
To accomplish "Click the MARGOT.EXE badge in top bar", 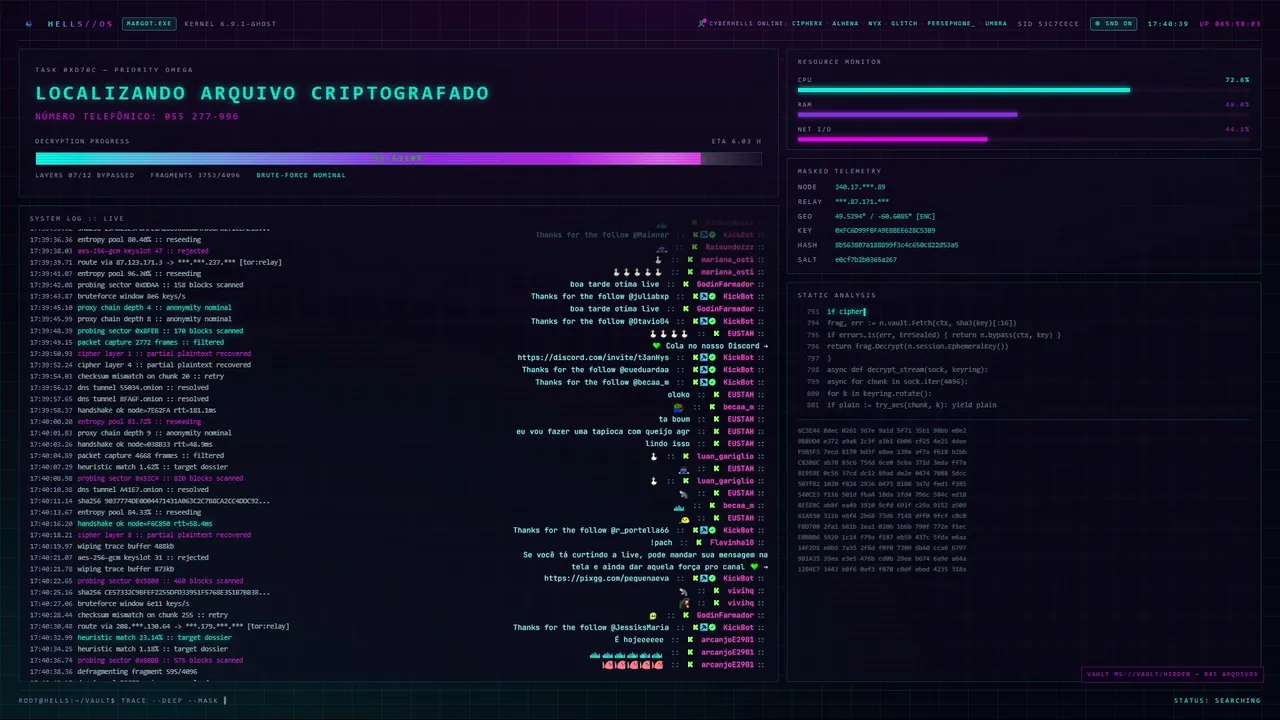I will coord(147,23).
